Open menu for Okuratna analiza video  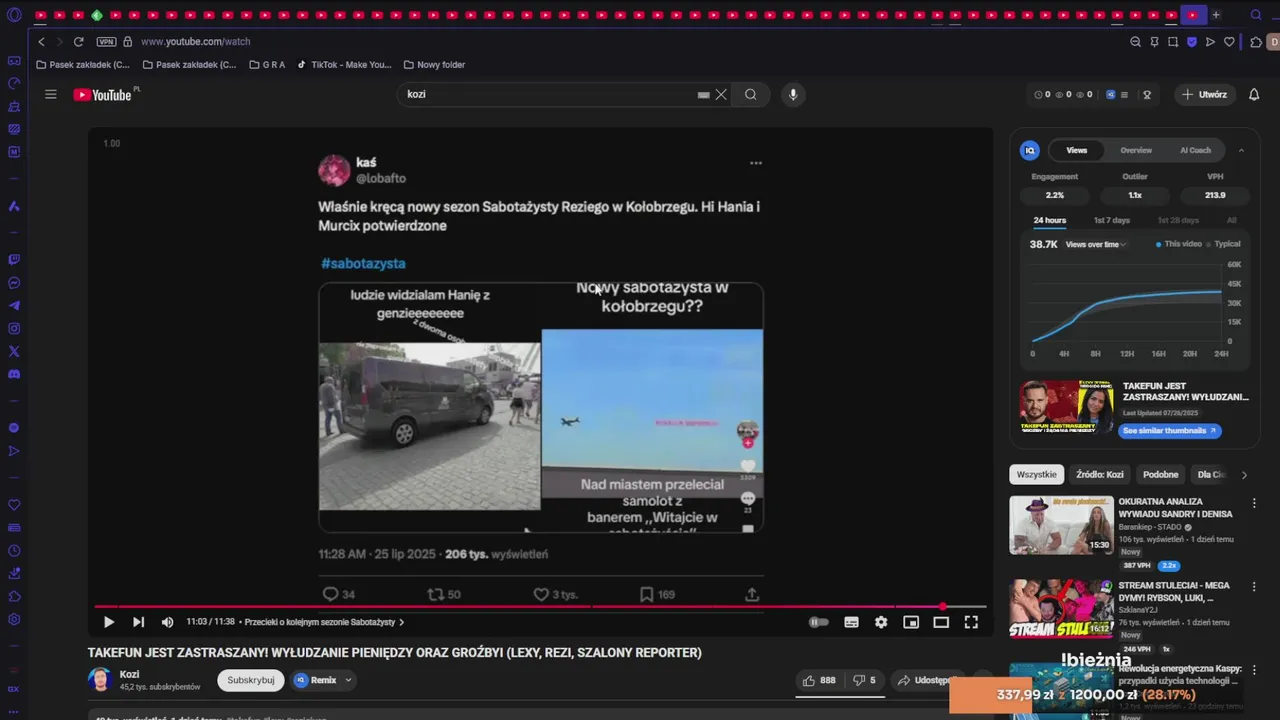pos(1254,503)
